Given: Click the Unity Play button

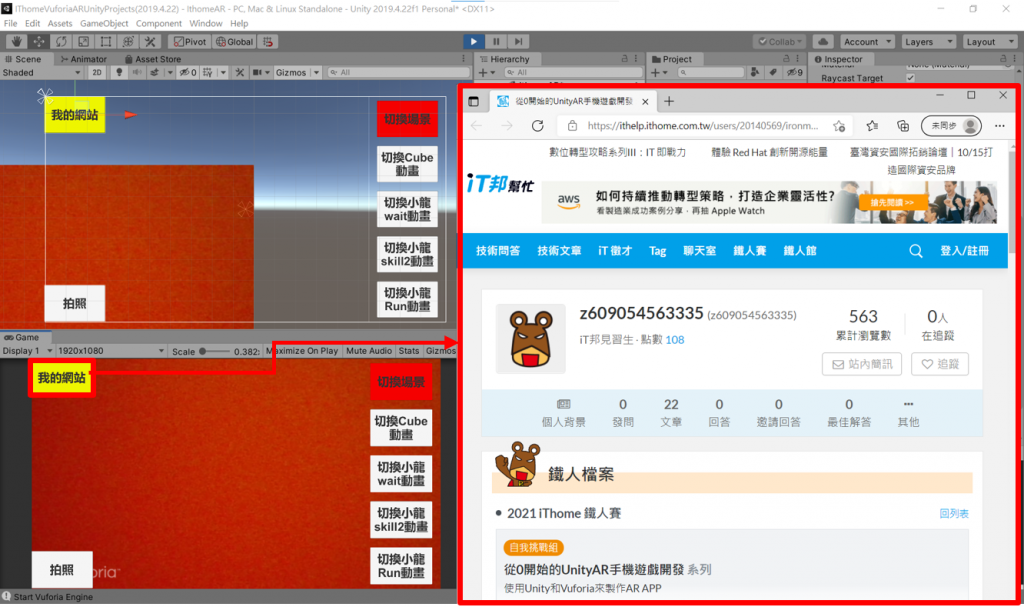Looking at the screenshot, I should (473, 42).
